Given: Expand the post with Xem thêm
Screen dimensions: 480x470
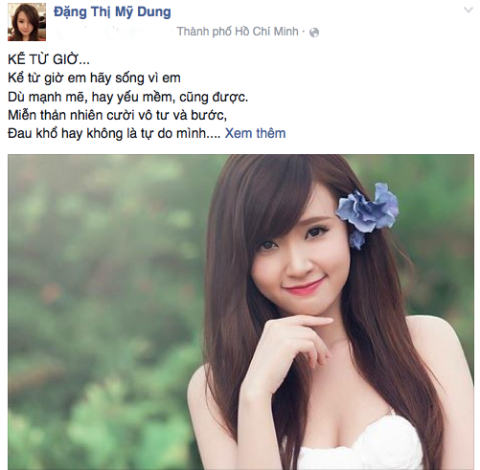Looking at the screenshot, I should pos(255,133).
